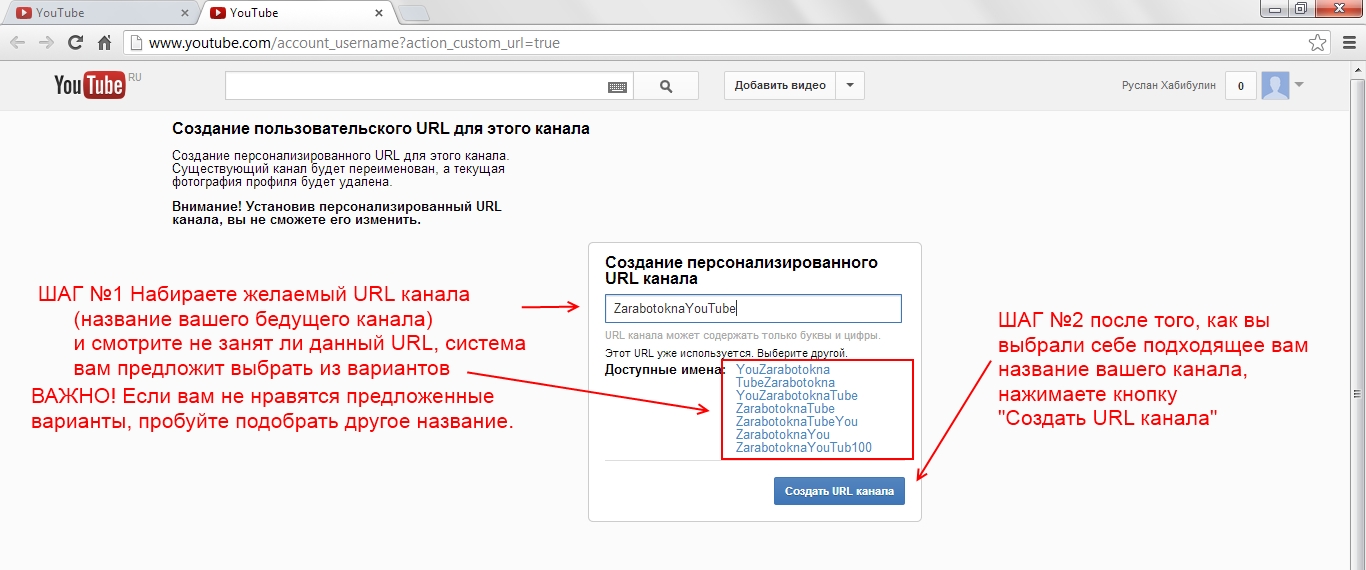Viewport: 1366px width, 570px height.
Task: Open the notifications counter showing 0
Action: pyautogui.click(x=1240, y=86)
